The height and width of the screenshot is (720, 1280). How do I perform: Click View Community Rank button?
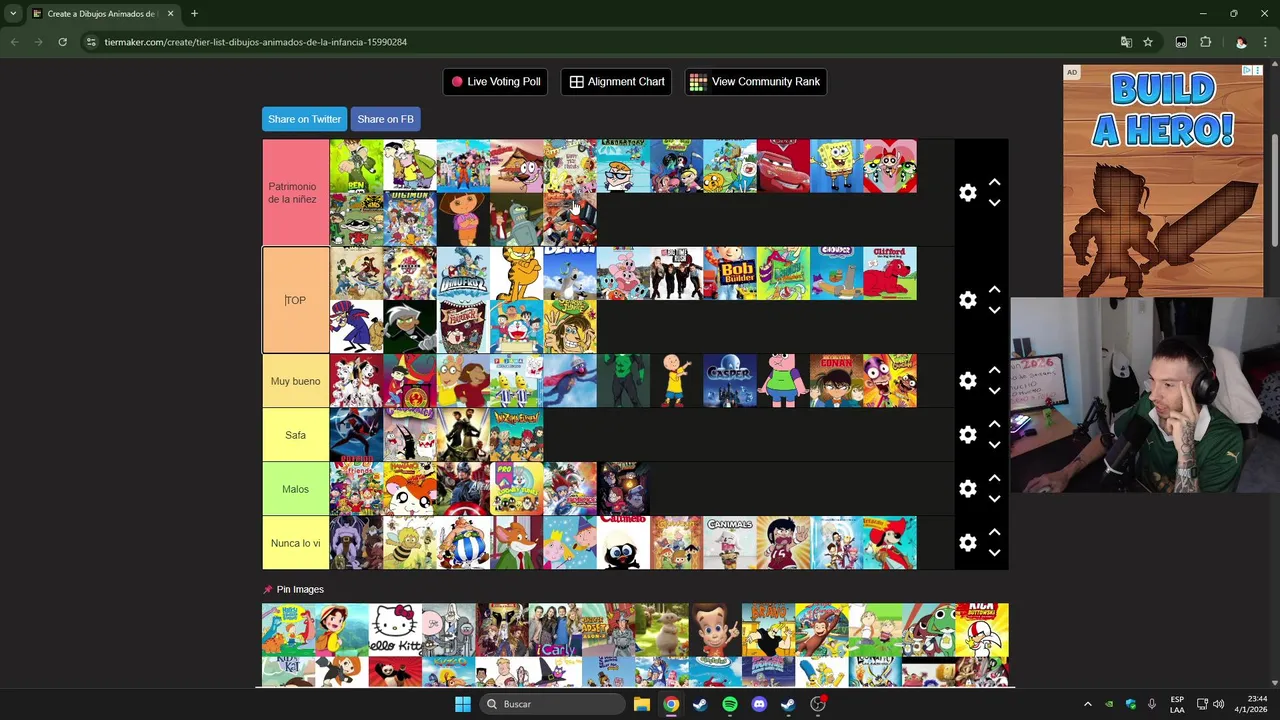(755, 82)
